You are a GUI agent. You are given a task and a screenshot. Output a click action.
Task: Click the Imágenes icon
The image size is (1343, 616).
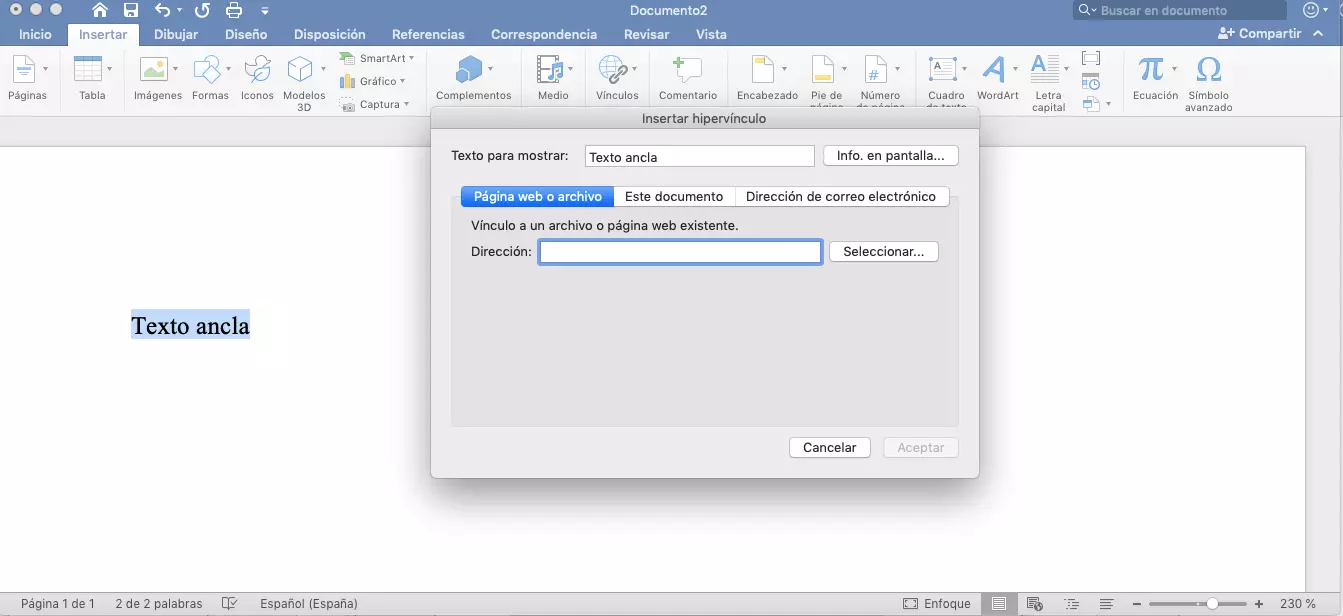pos(153,69)
